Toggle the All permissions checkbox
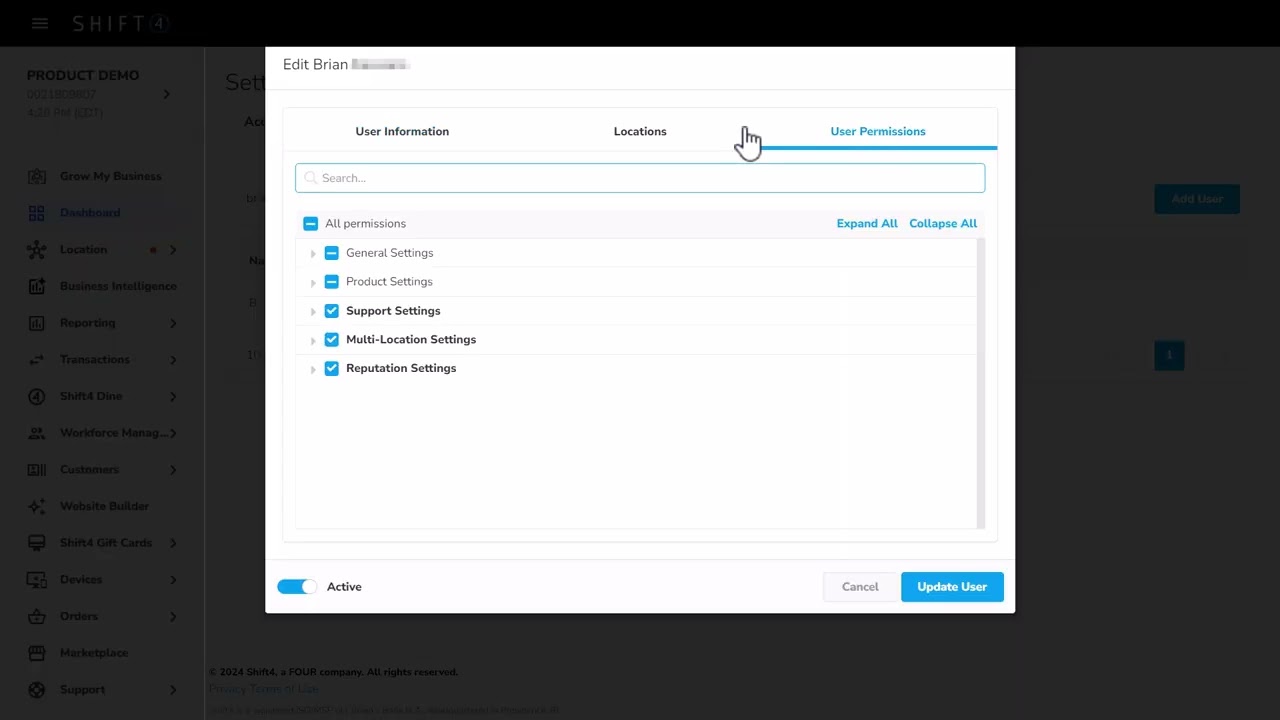 point(310,224)
